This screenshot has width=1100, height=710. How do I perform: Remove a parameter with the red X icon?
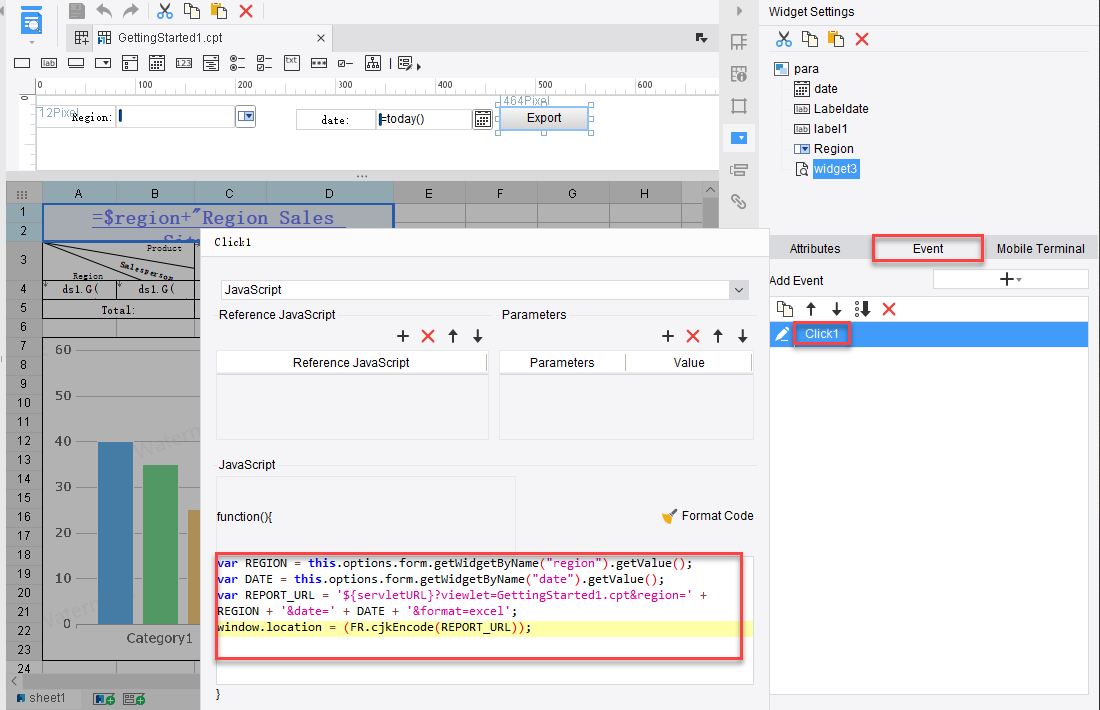tap(693, 336)
